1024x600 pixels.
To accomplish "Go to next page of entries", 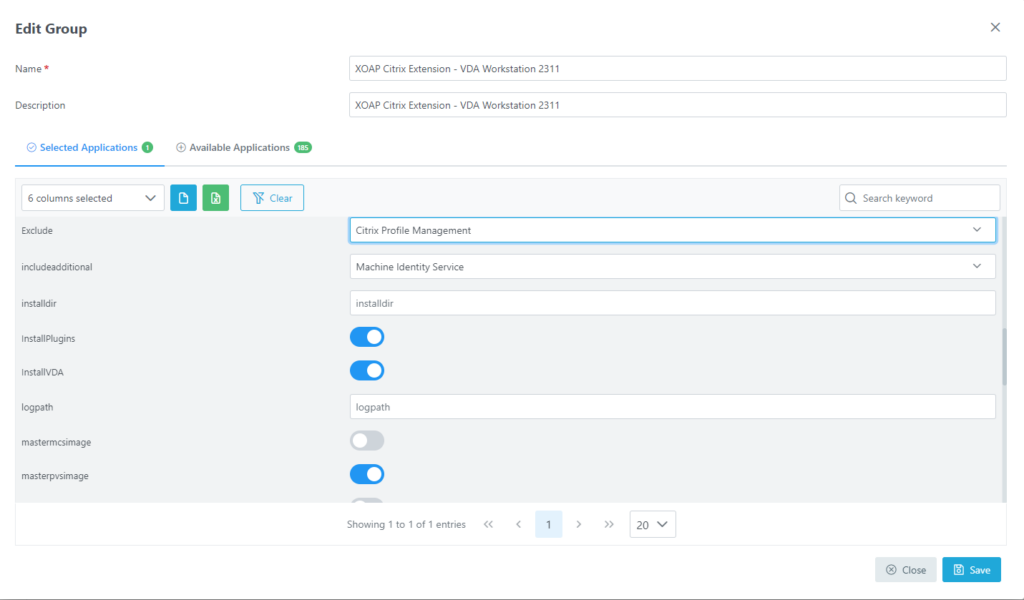I will [579, 524].
